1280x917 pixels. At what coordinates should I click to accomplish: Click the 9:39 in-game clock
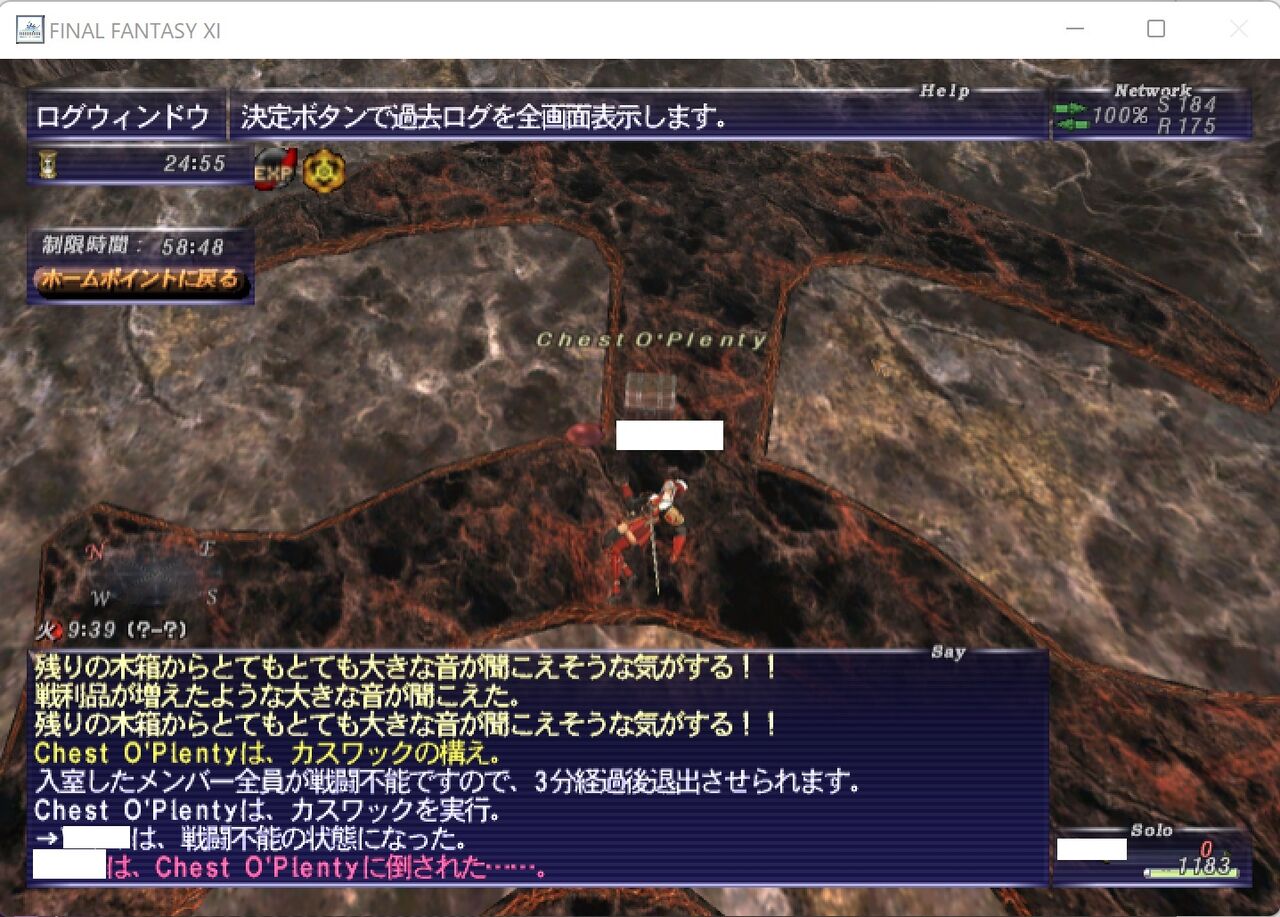92,630
